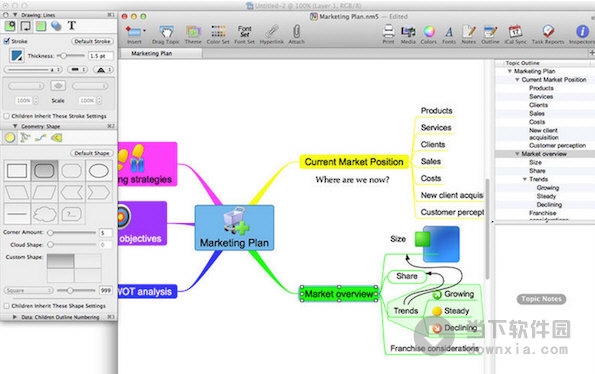This screenshot has height=374, width=595.
Task: Open the iCal Sync icon
Action: pos(515,31)
